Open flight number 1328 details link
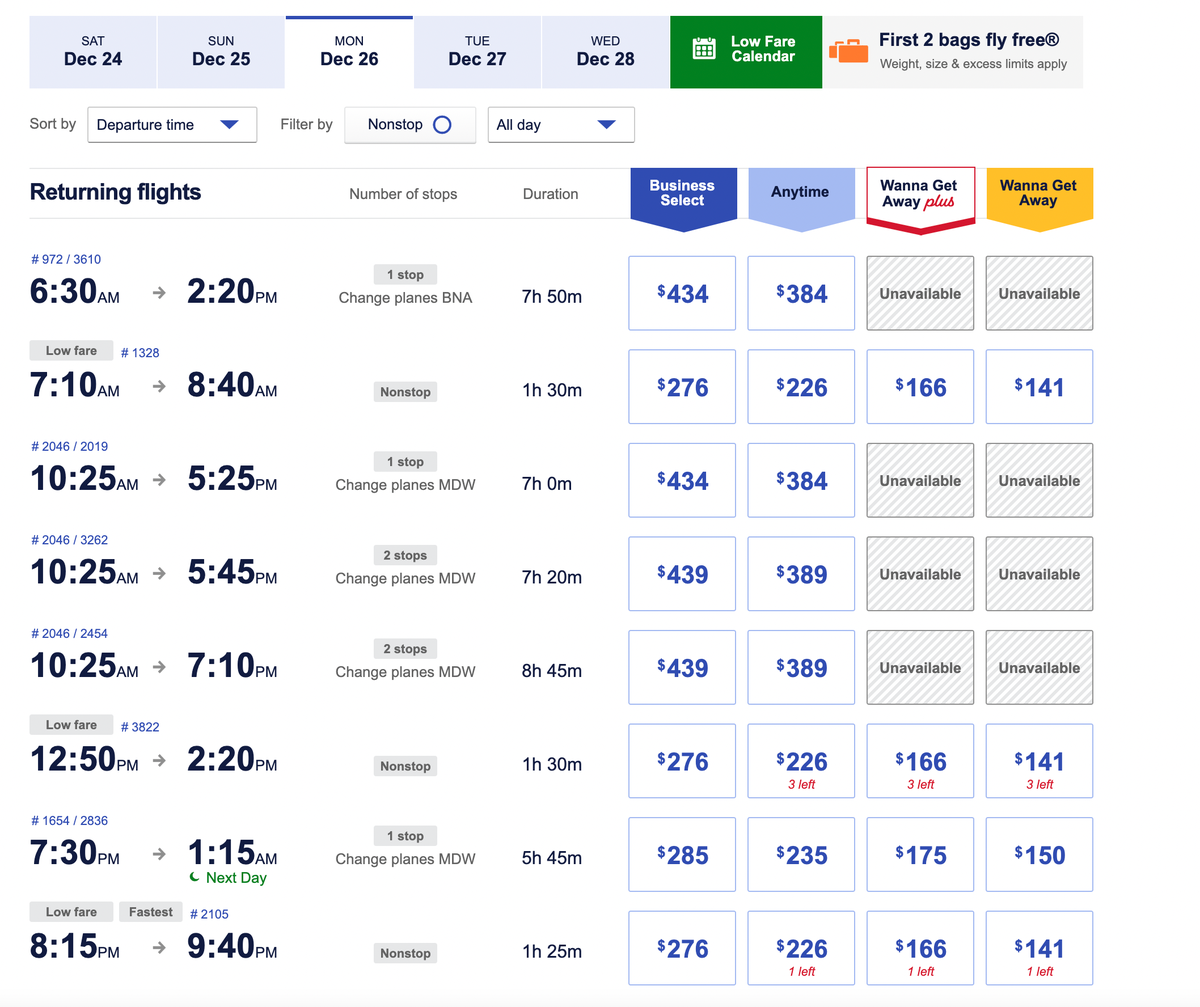 click(140, 352)
